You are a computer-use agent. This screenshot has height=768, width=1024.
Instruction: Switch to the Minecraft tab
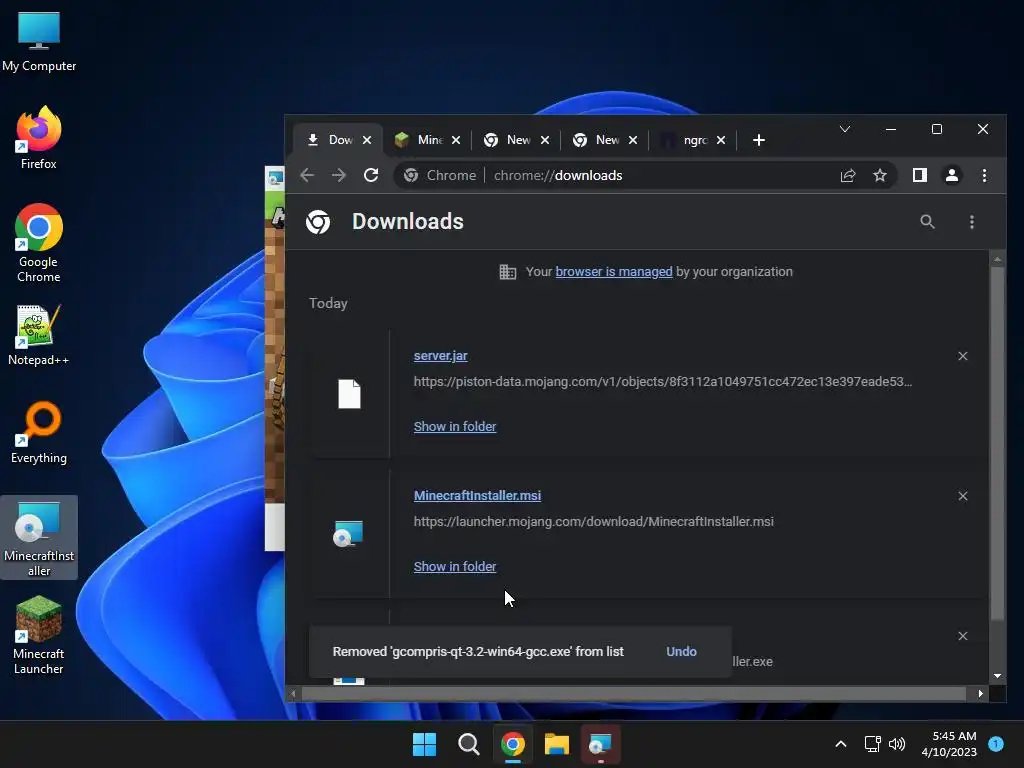point(429,140)
